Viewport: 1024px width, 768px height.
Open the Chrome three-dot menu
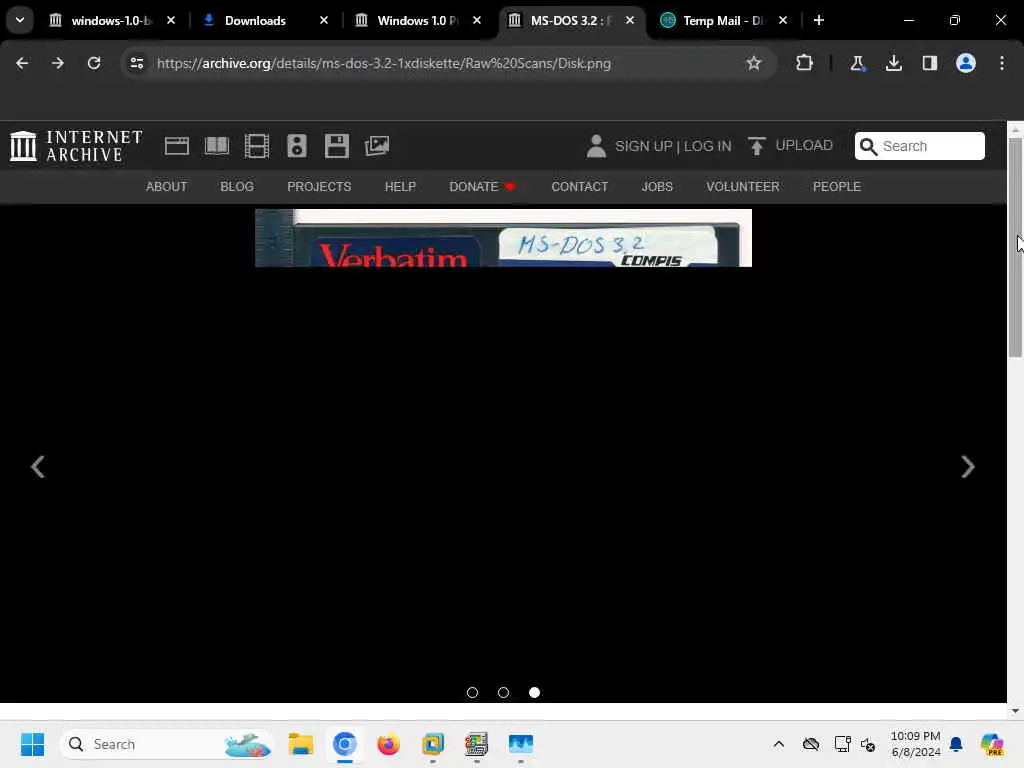[x=1002, y=63]
